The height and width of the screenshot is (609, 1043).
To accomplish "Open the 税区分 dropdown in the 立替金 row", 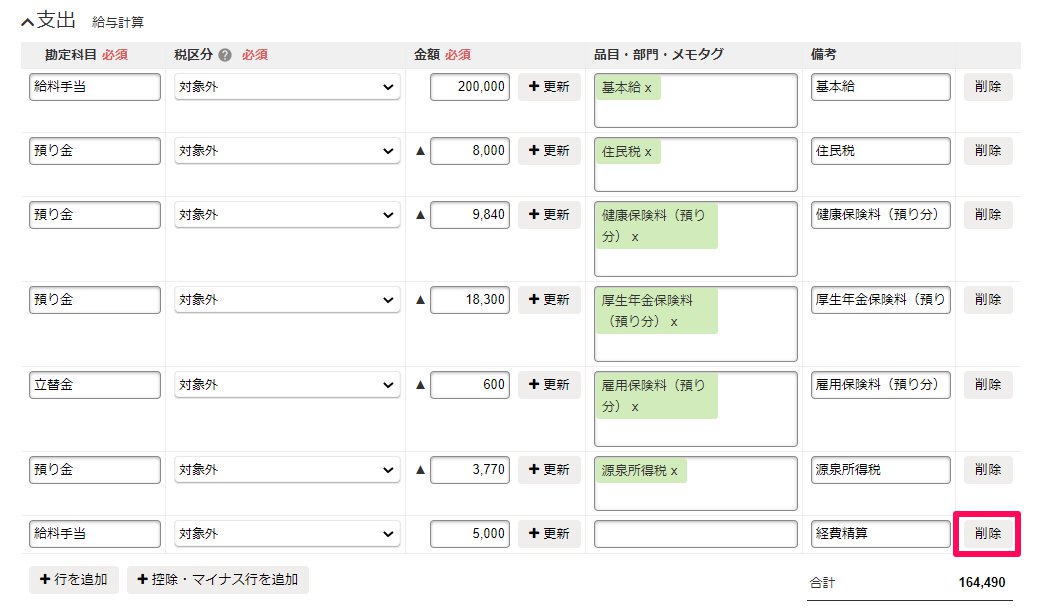I will (x=287, y=385).
